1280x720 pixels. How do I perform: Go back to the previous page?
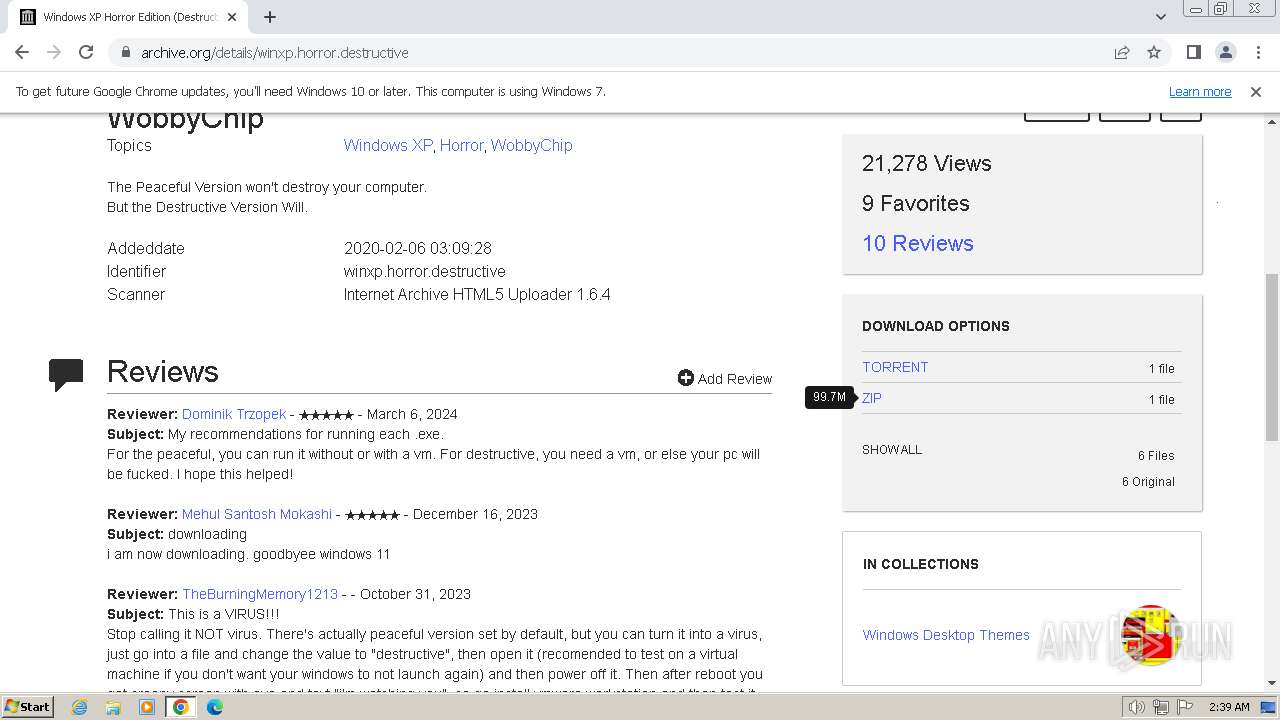[22, 52]
